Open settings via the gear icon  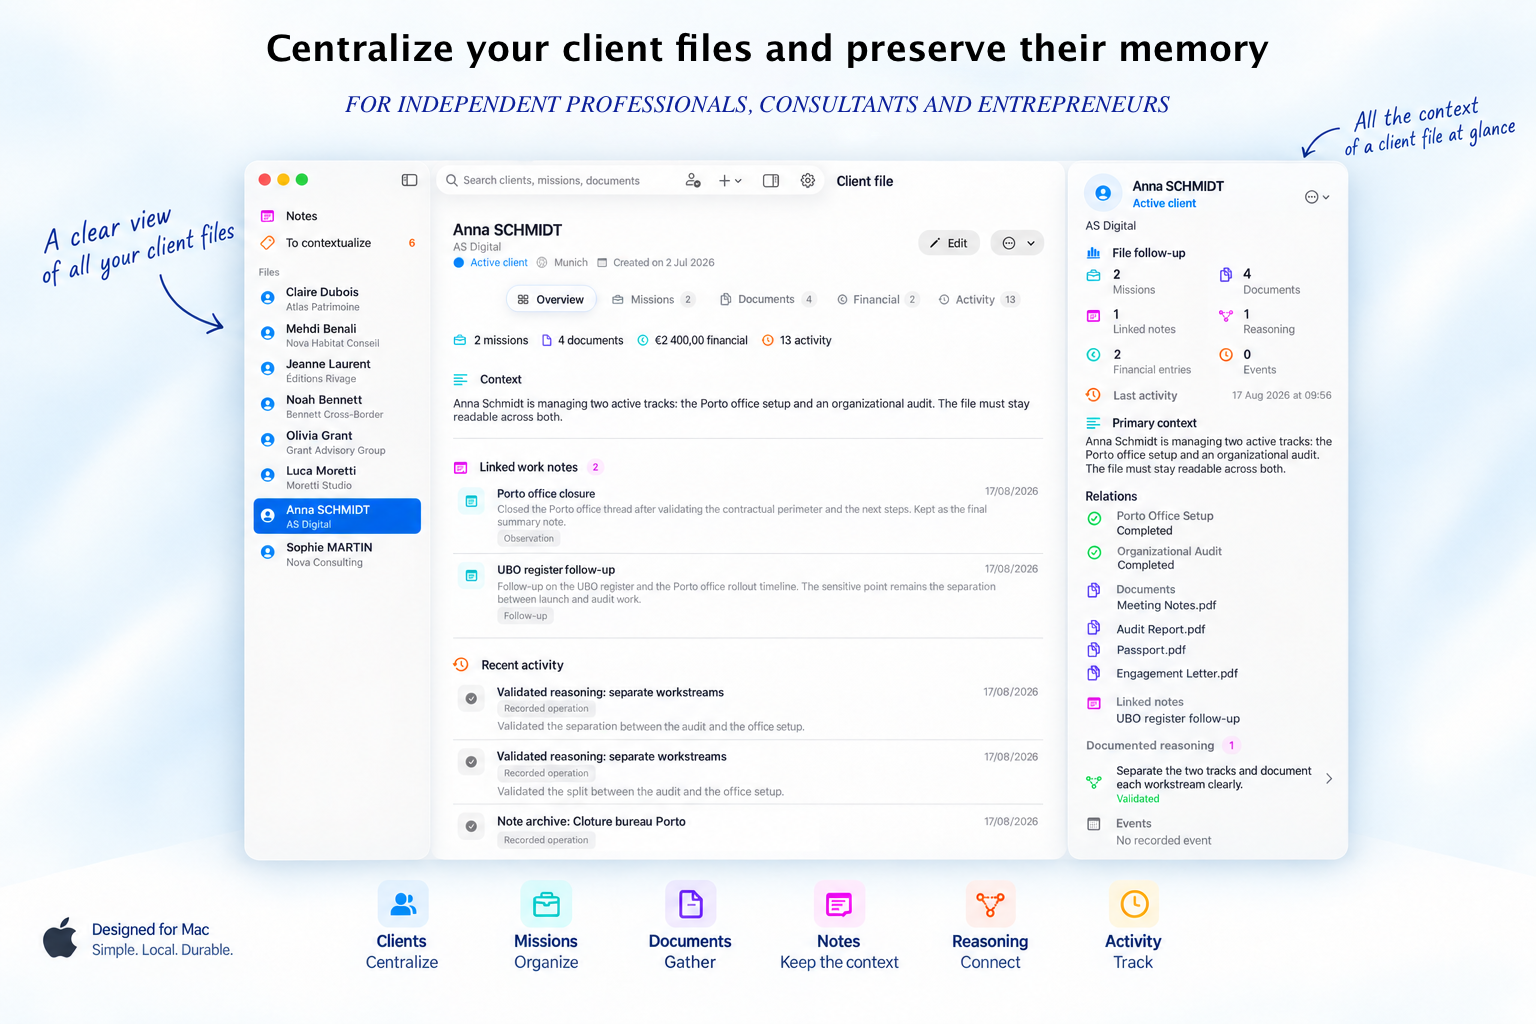pyautogui.click(x=808, y=181)
